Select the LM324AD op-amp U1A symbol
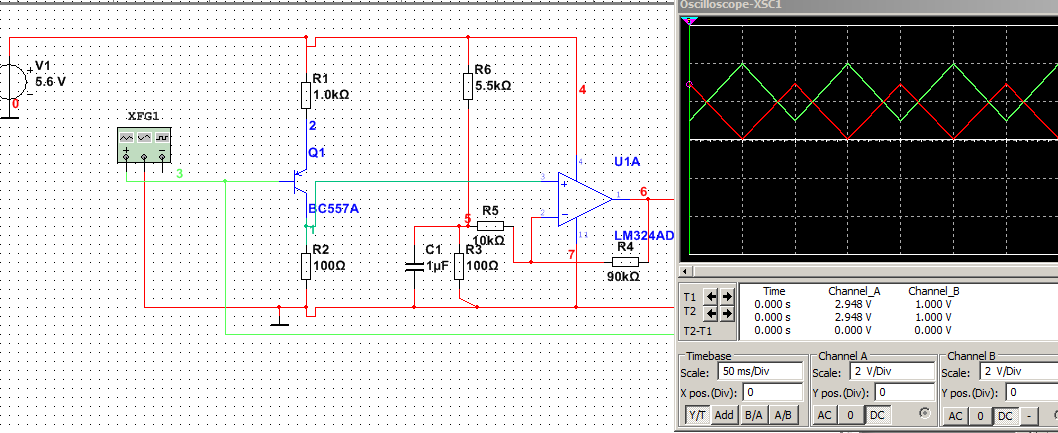 [x=586, y=197]
